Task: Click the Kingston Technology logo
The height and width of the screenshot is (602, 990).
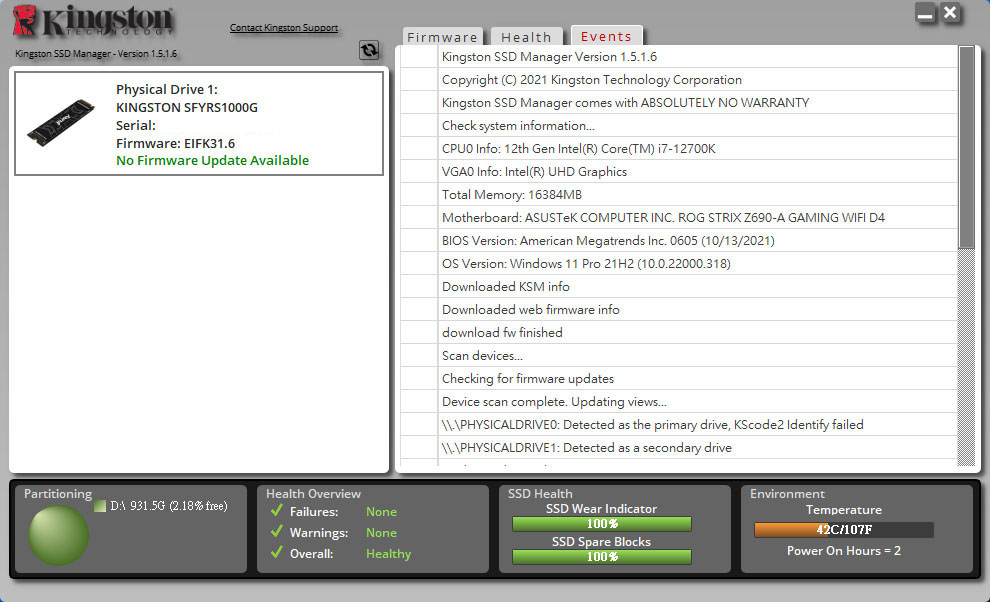Action: [93, 21]
